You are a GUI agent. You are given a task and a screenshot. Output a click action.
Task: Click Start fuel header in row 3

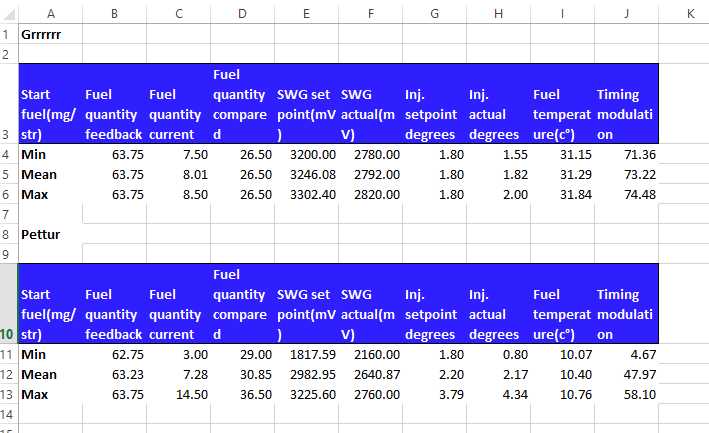coord(51,104)
